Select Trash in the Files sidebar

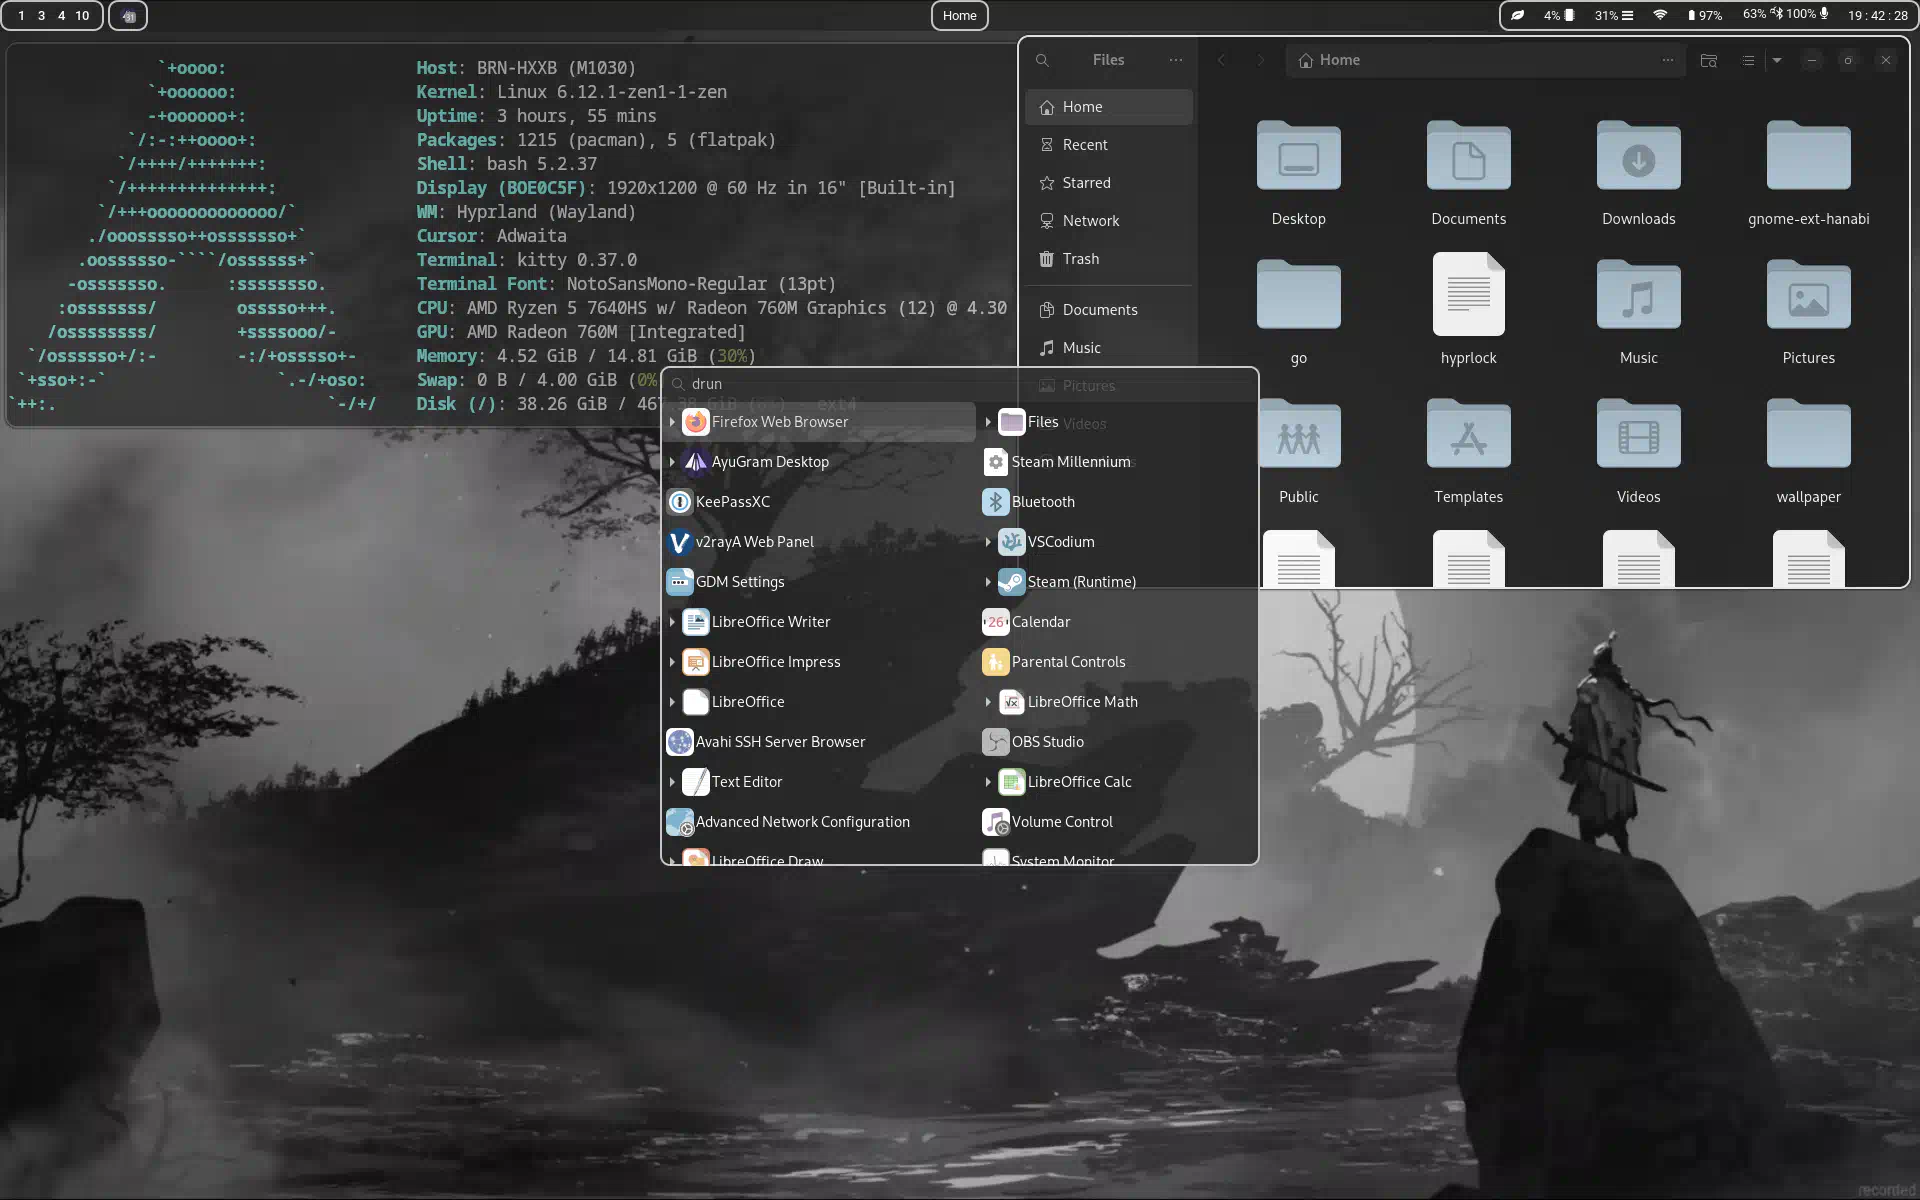1080,259
